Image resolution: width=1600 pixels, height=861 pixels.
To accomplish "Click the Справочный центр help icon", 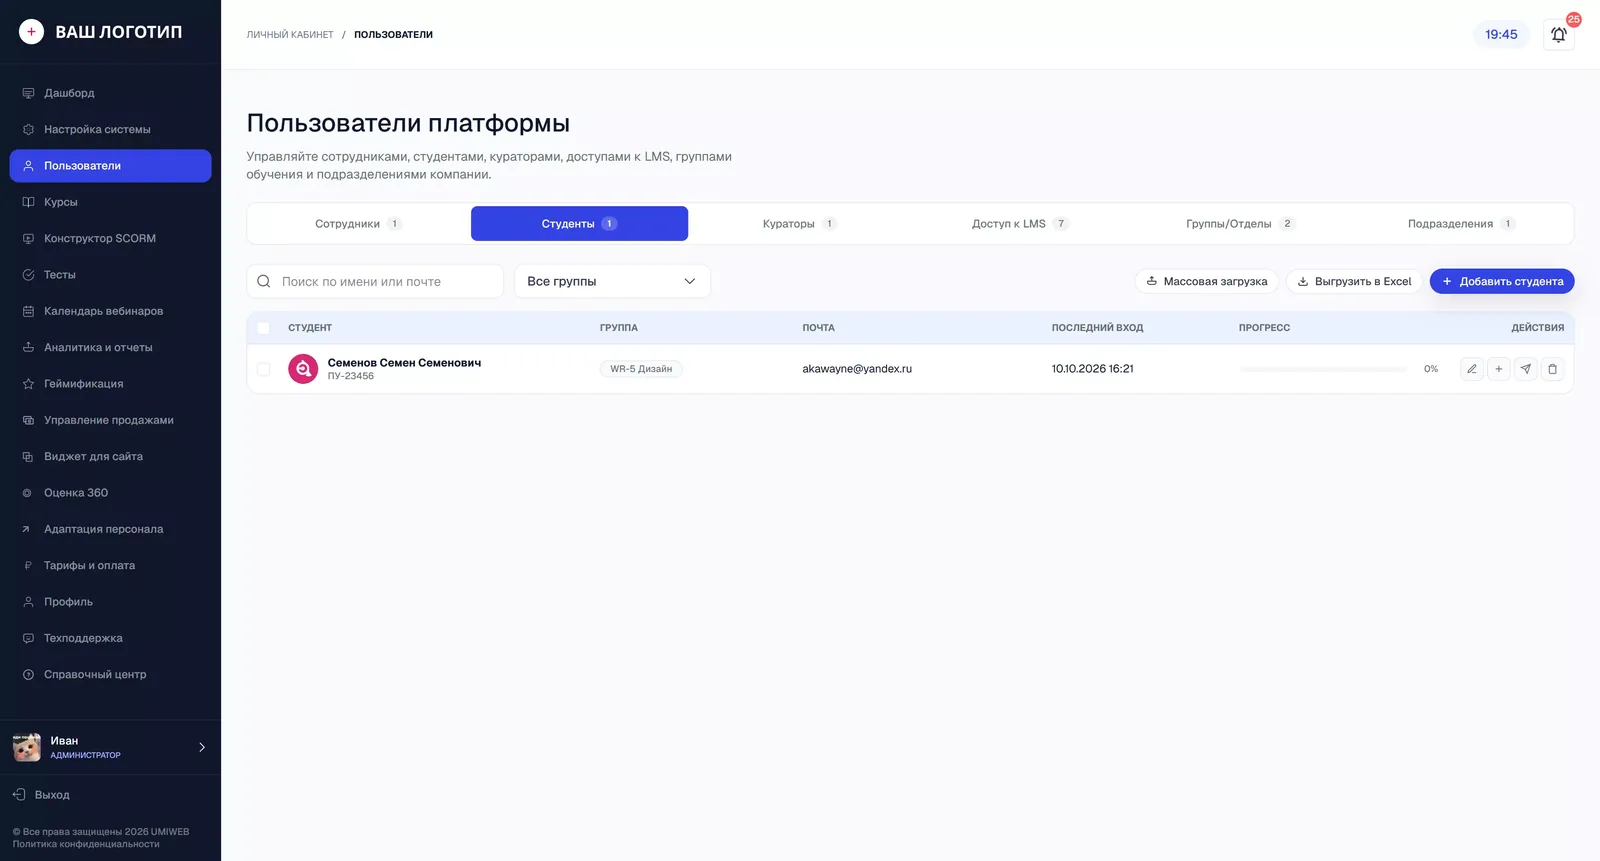I will pos(28,675).
